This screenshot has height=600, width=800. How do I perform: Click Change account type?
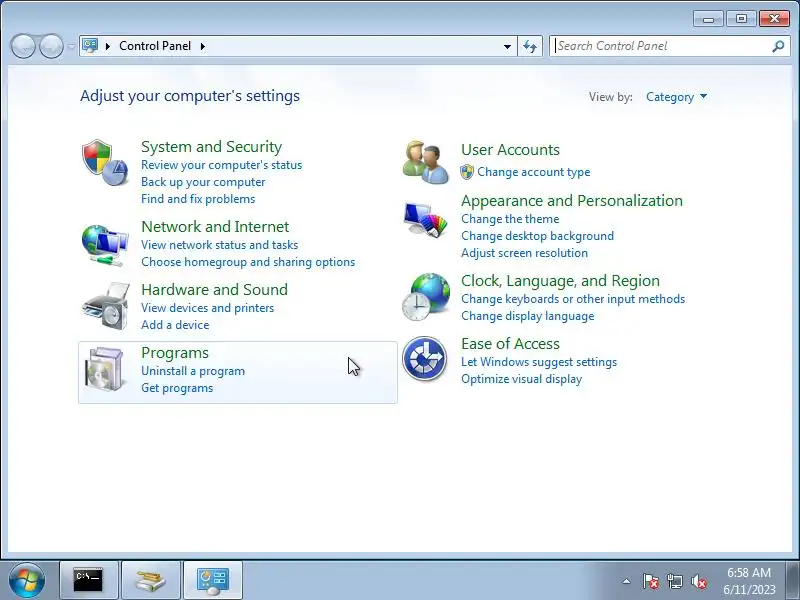coord(534,172)
